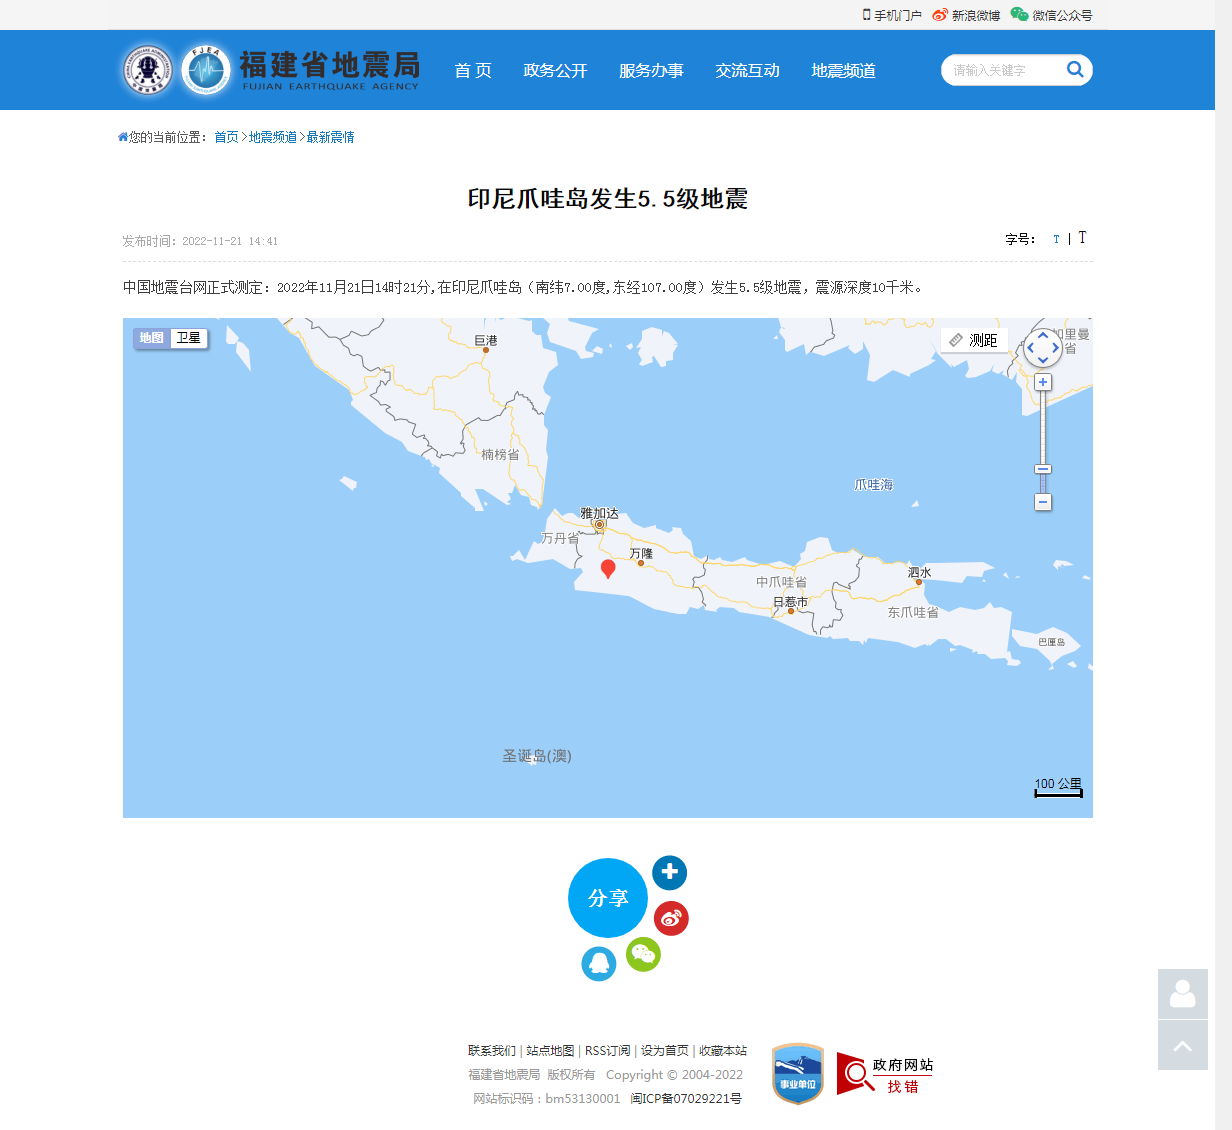The image size is (1232, 1130).
Task: Click the back-to-top arrow icon
Action: pos(1182,1045)
